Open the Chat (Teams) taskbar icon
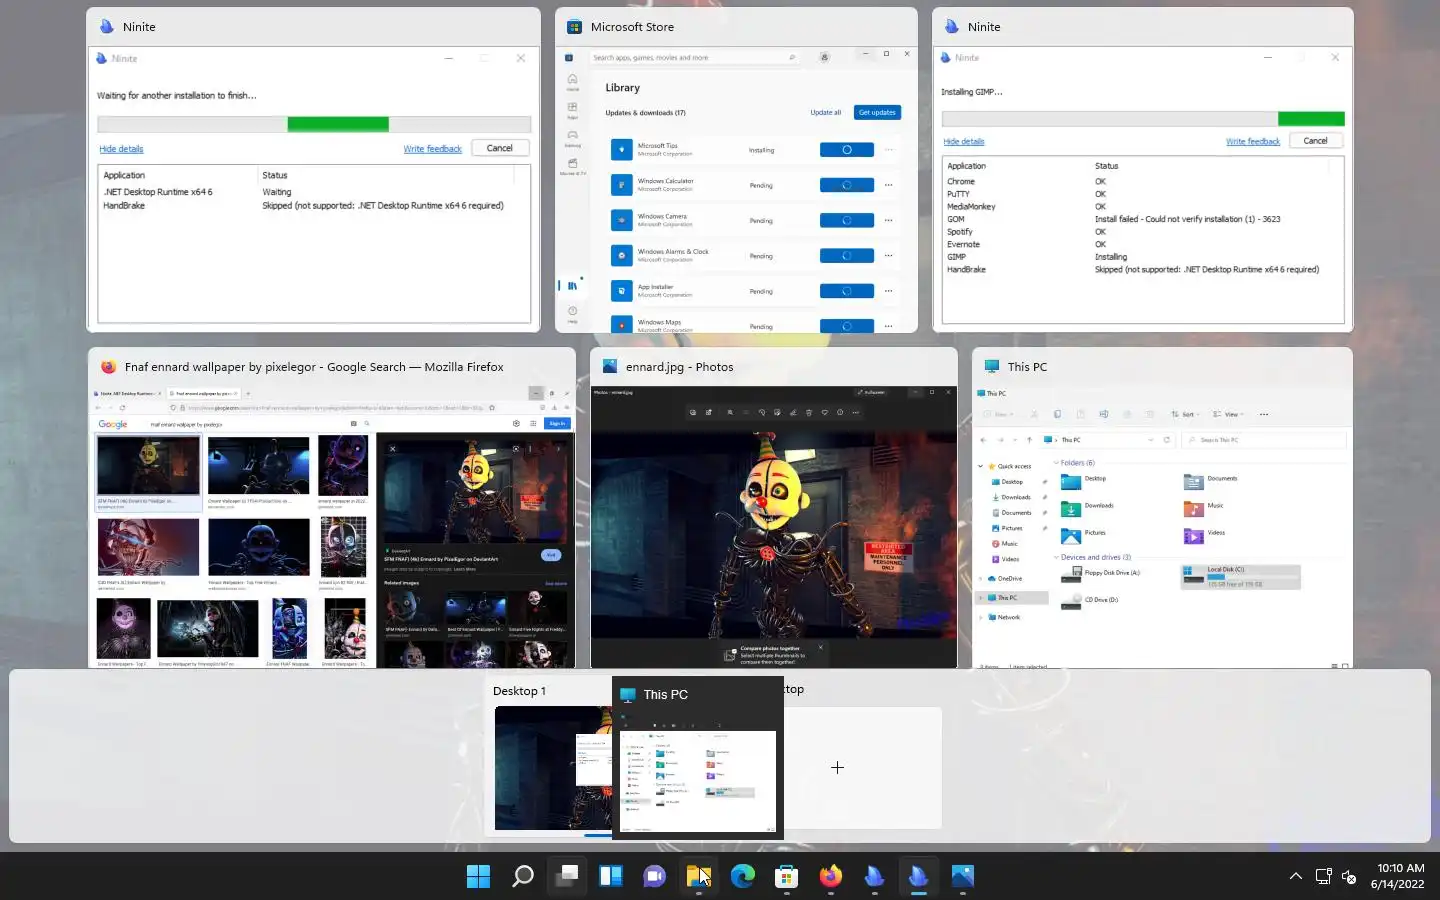Screen dimensions: 1440x900 point(655,877)
